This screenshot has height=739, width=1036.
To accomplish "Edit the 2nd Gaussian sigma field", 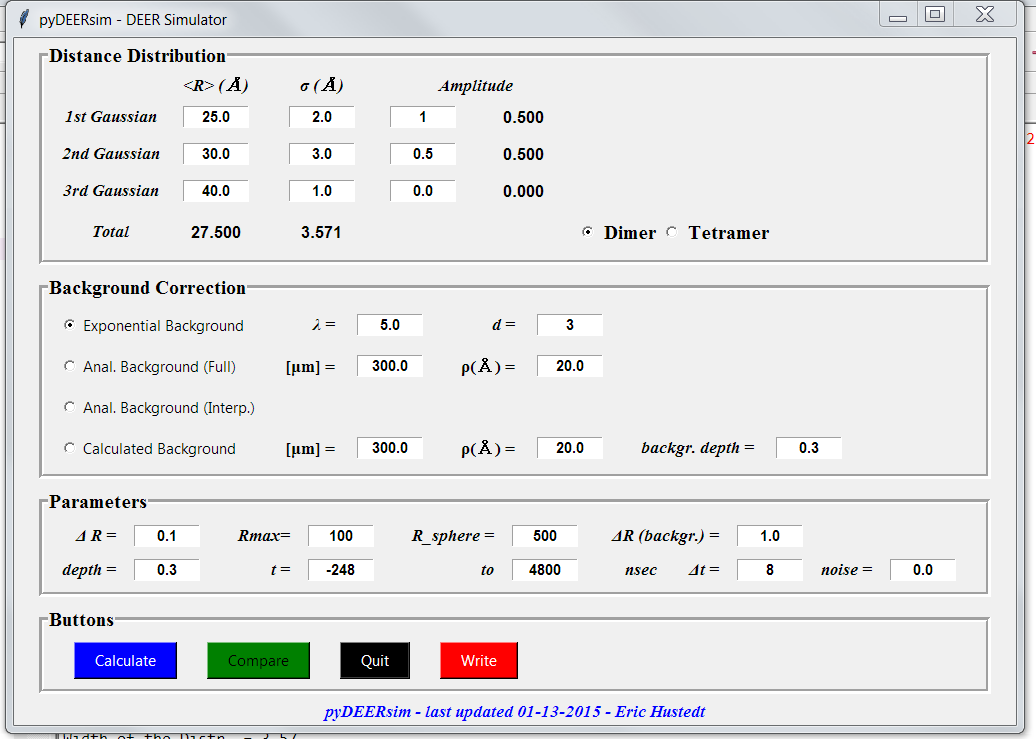I will (321, 154).
